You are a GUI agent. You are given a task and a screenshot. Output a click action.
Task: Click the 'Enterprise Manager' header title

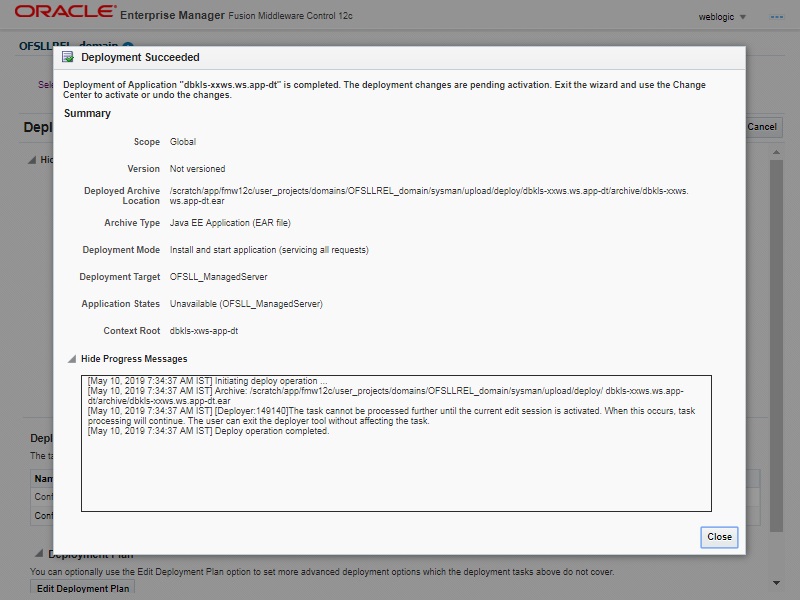[x=172, y=15]
